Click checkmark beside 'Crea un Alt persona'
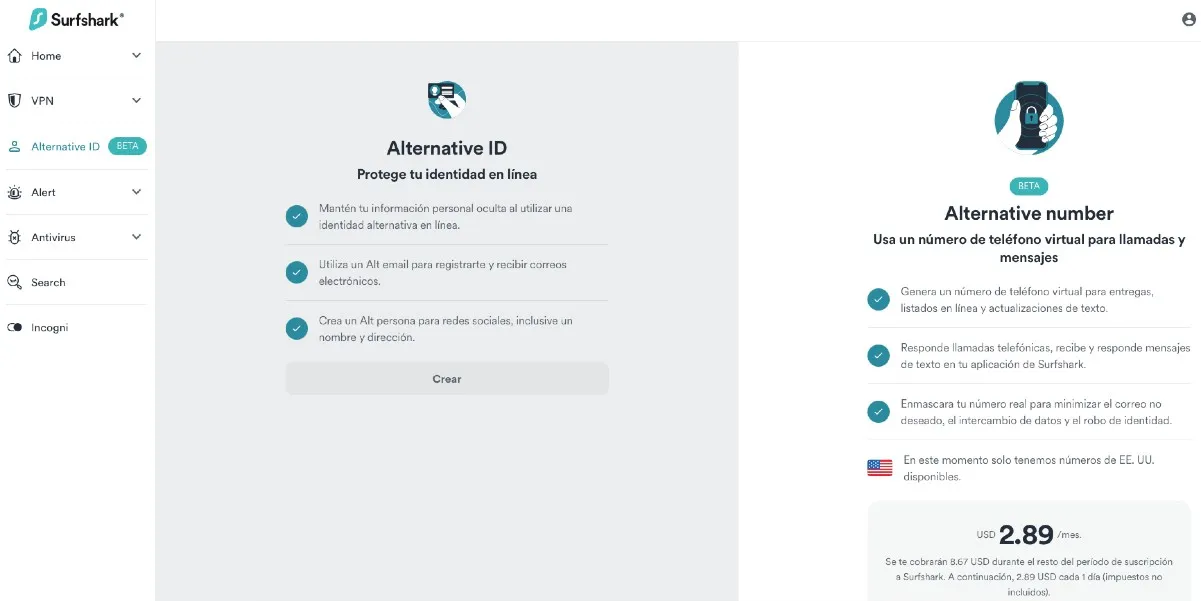1201x601 pixels. click(x=296, y=328)
